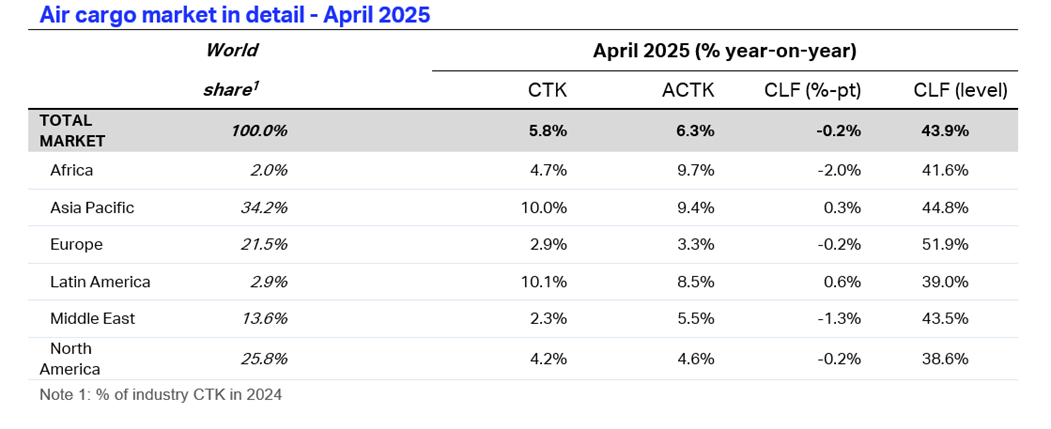
Task: Click the footnote 'Note 1: % of industry CTK'
Action: point(160,394)
